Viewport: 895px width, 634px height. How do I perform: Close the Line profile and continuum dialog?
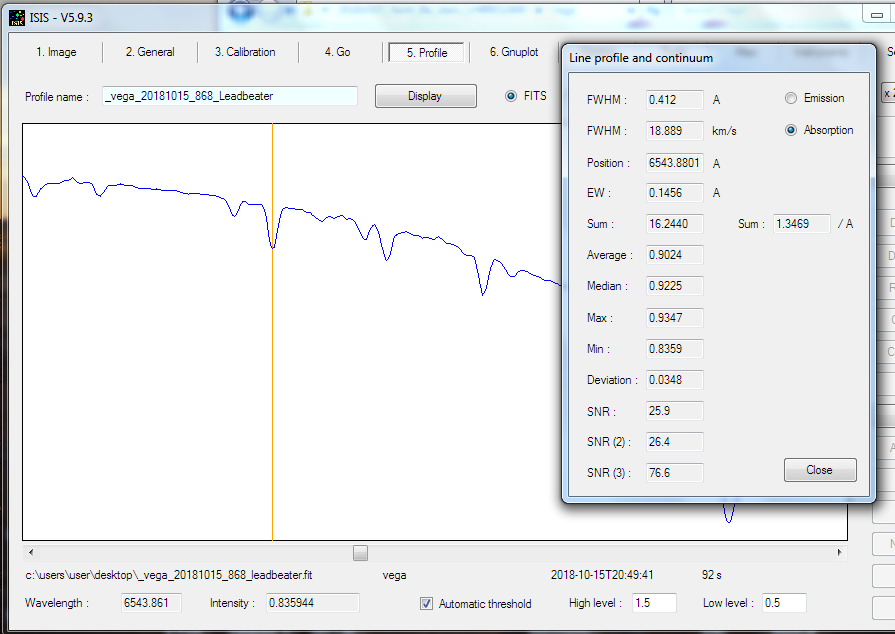[x=819, y=470]
